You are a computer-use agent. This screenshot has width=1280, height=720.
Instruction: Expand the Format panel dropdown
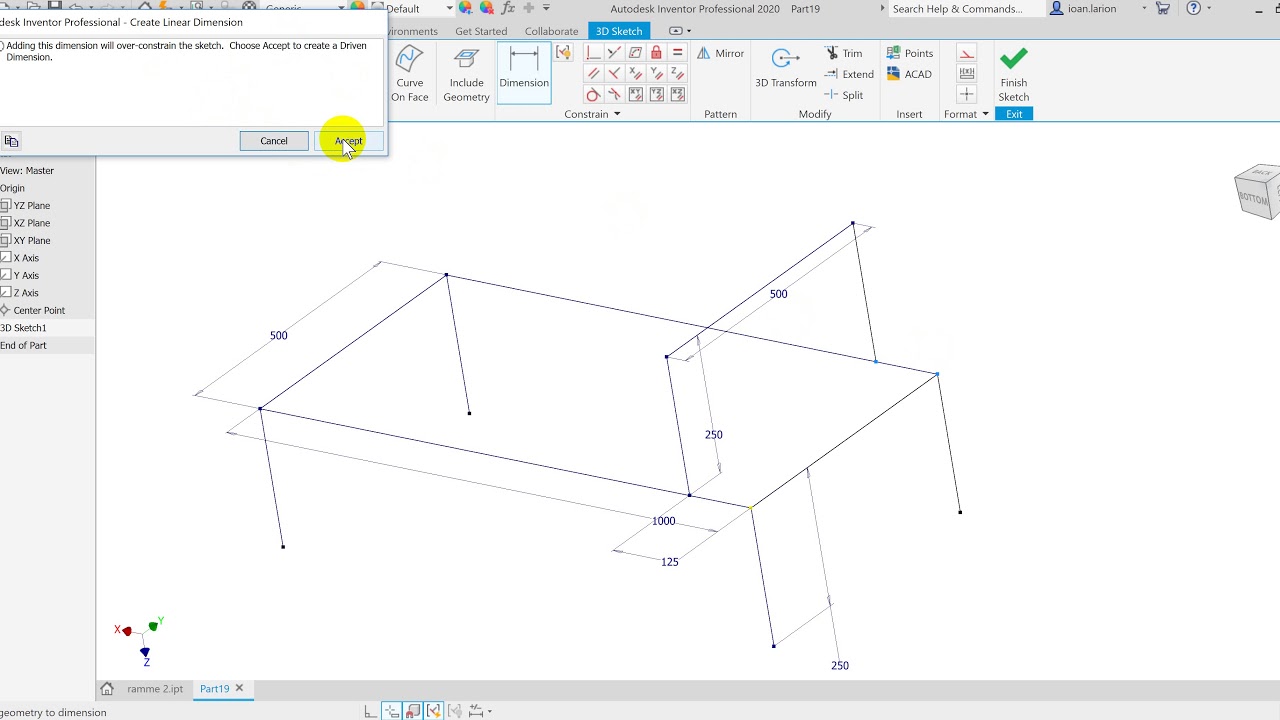point(985,114)
